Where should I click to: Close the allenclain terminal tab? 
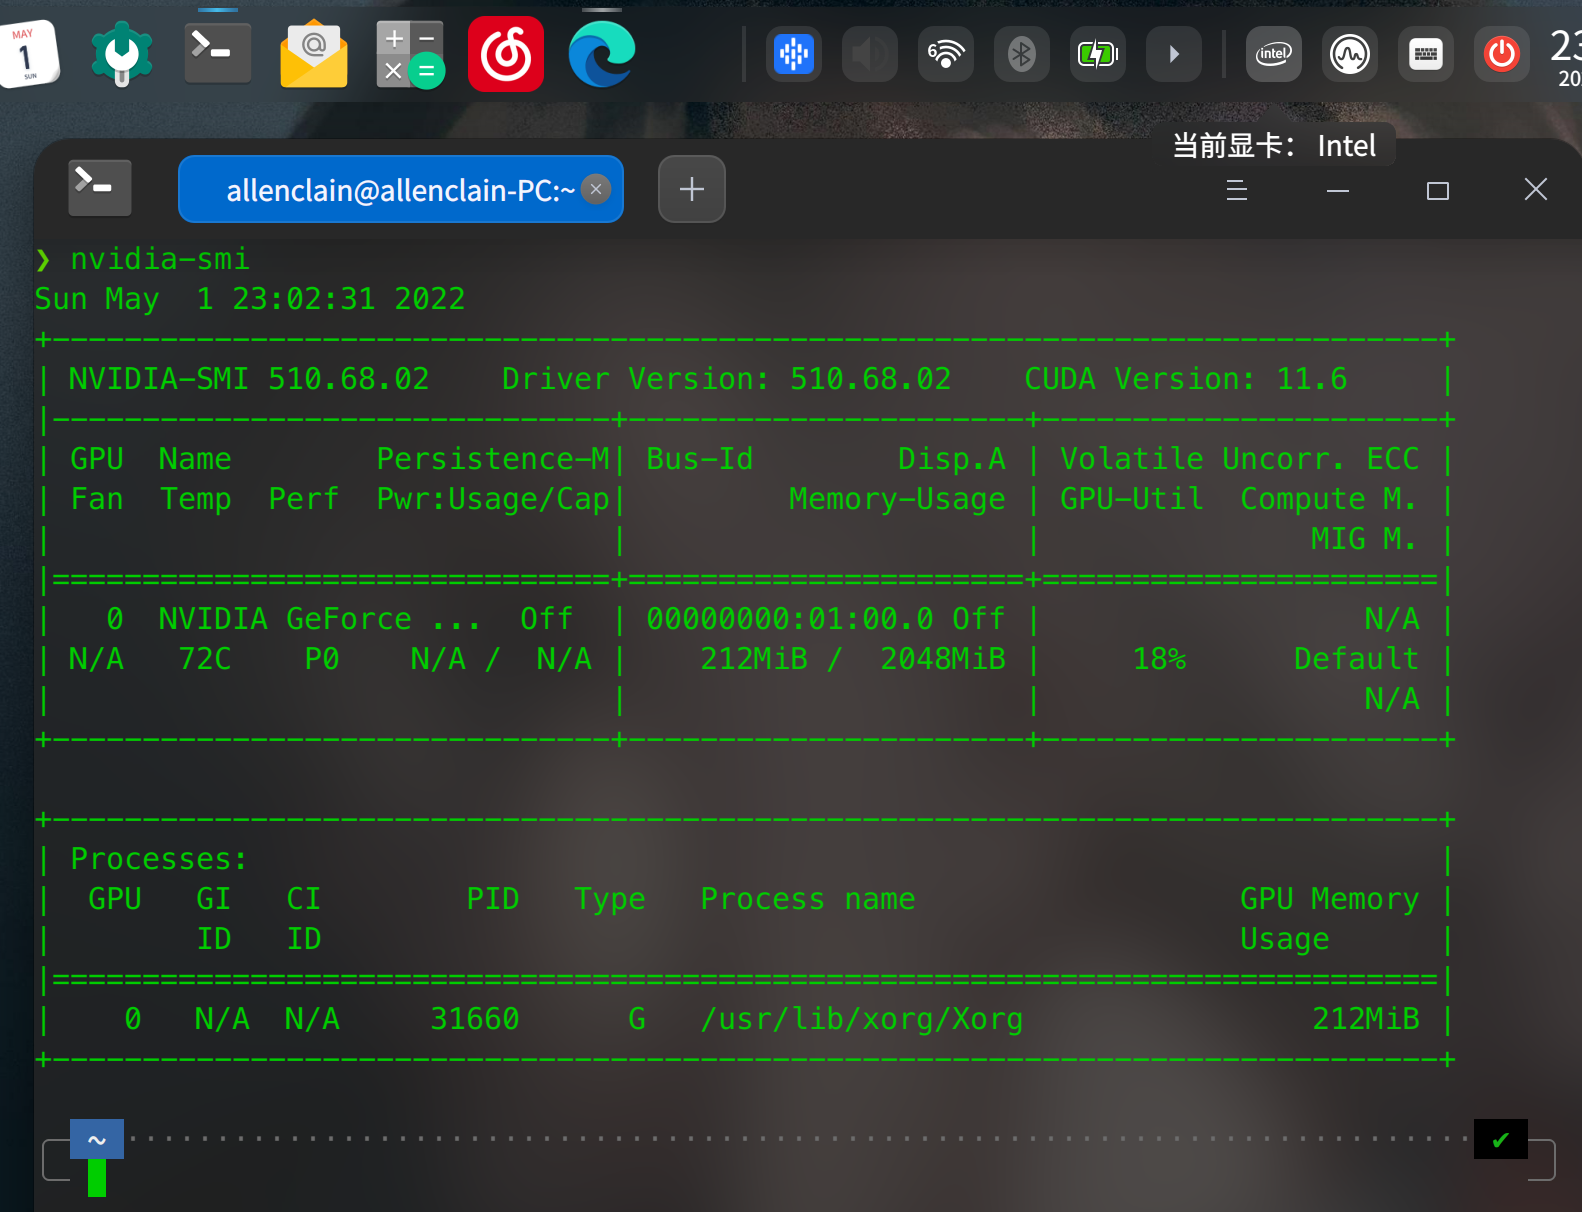[596, 189]
